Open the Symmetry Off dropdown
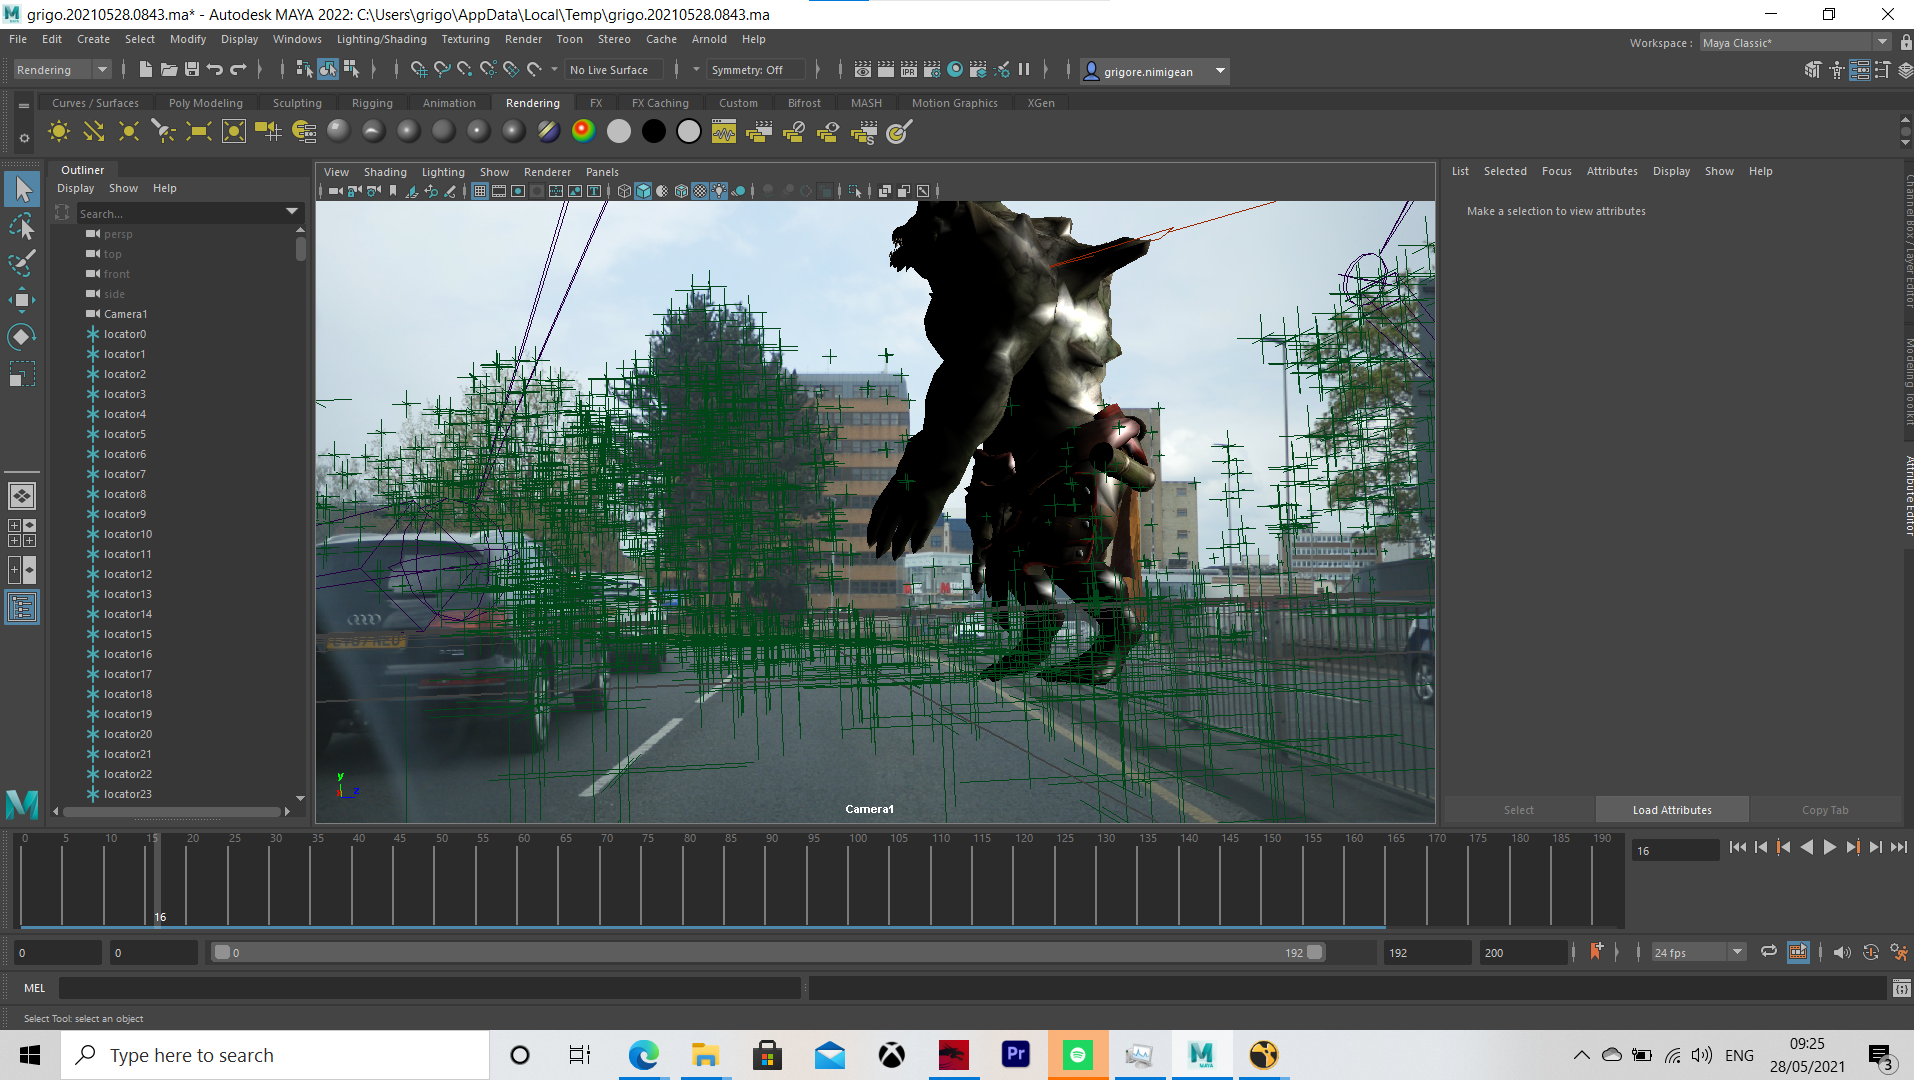The image size is (1914, 1080). 755,70
